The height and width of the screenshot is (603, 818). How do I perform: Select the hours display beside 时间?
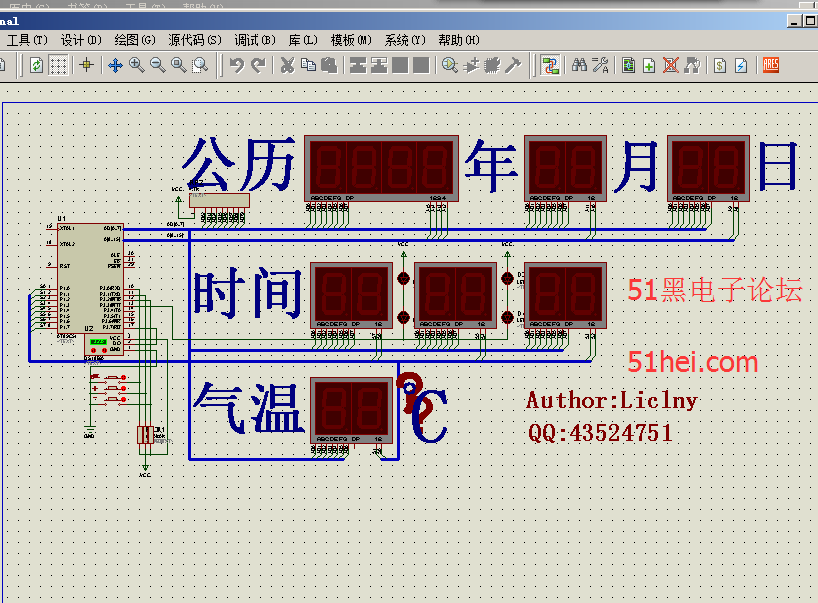(x=352, y=295)
